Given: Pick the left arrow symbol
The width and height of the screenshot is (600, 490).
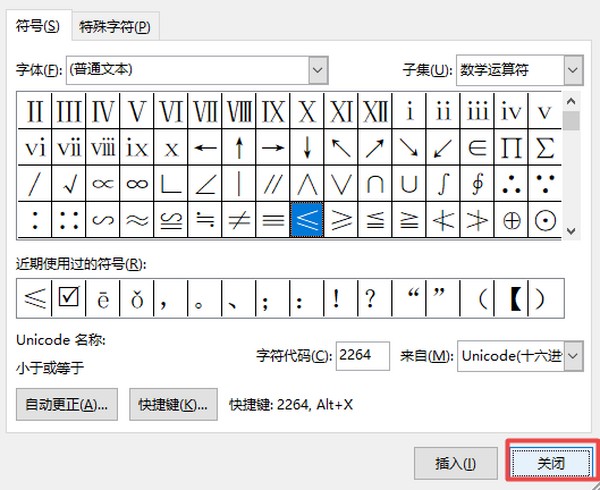Looking at the screenshot, I should pos(205,147).
